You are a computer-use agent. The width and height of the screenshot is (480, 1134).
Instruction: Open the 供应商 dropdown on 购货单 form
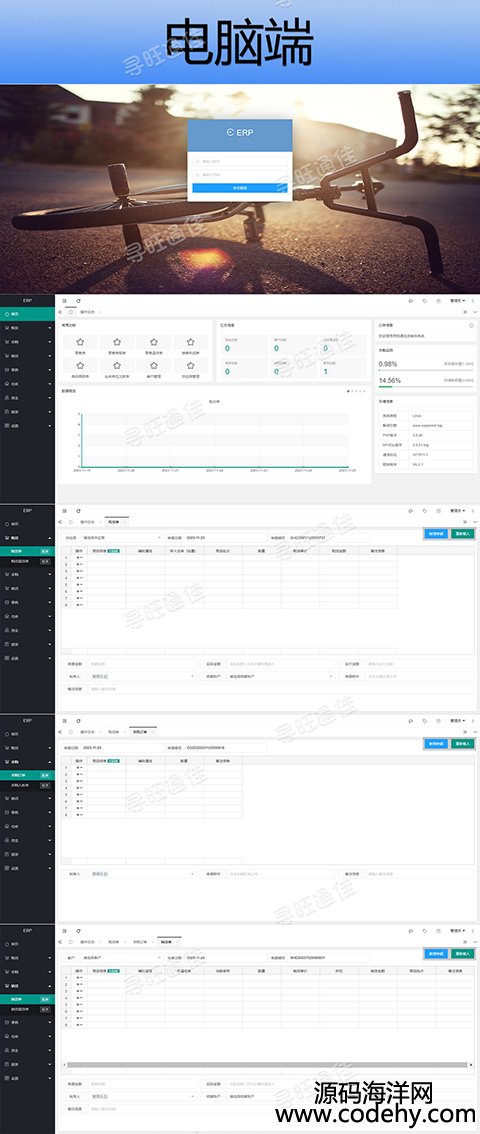(x=121, y=538)
